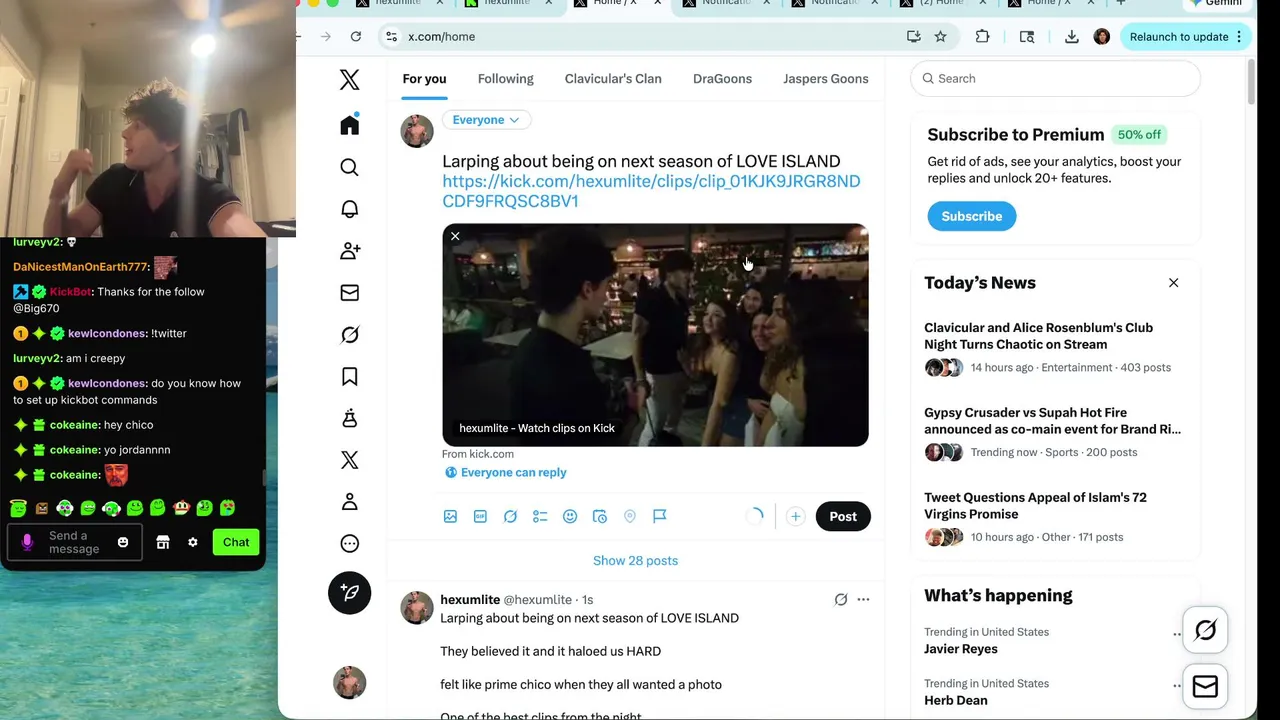Open Jaspers Goons timeline tab
Screen dimensions: 1280x720
825,79
